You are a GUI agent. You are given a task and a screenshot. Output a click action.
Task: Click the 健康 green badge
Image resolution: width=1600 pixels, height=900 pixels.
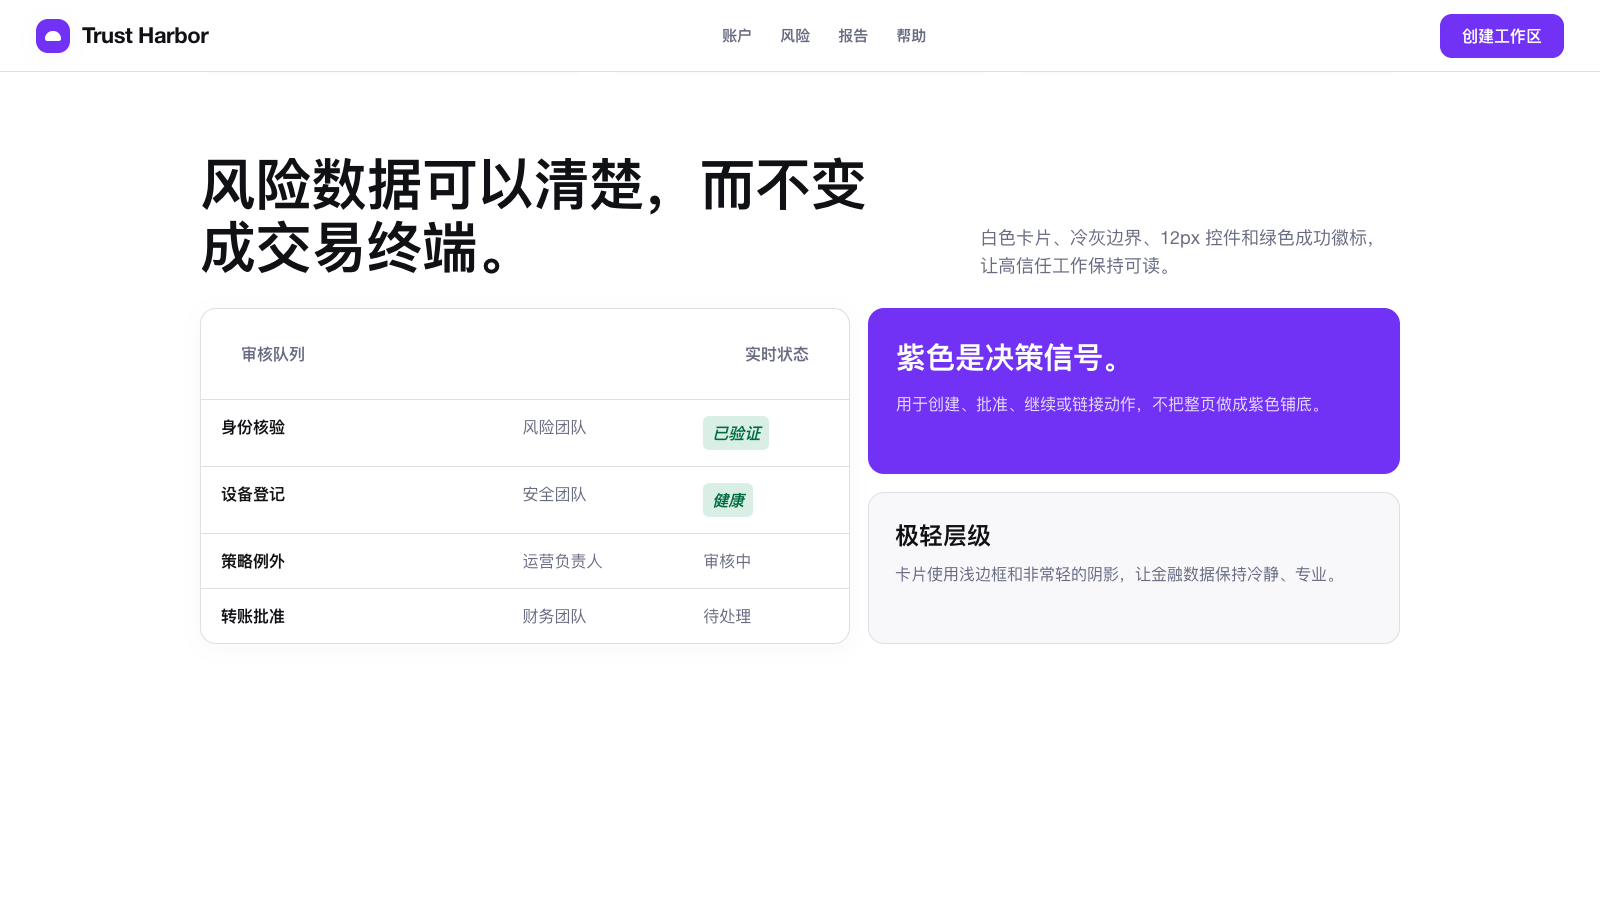click(728, 500)
